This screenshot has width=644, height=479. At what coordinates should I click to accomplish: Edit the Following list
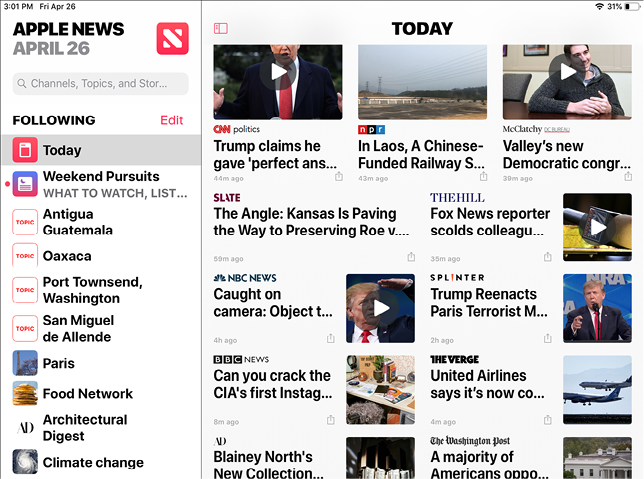[x=171, y=120]
